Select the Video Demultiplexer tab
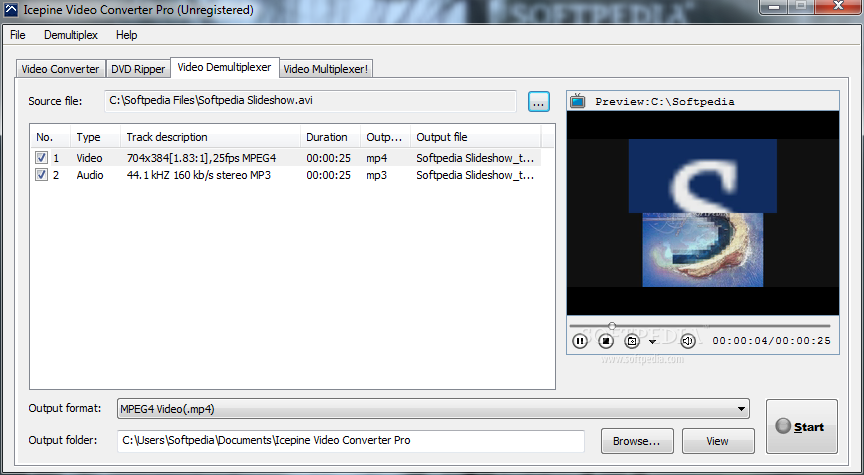Image resolution: width=864 pixels, height=475 pixels. click(224, 67)
